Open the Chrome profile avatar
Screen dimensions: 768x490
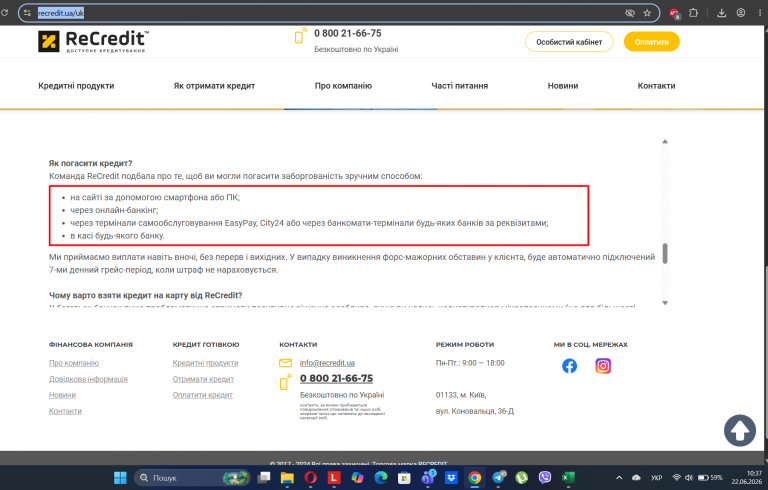pos(741,13)
